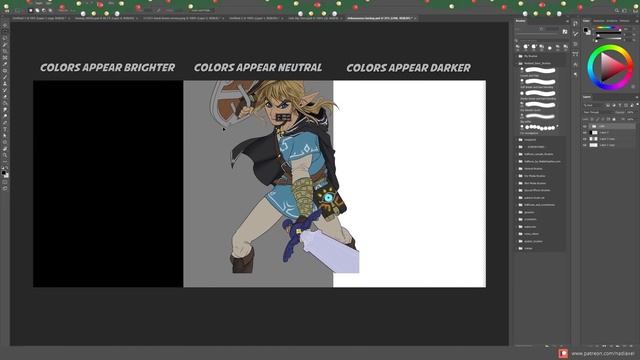Toggle lock all padlock icon

[x=614, y=119]
